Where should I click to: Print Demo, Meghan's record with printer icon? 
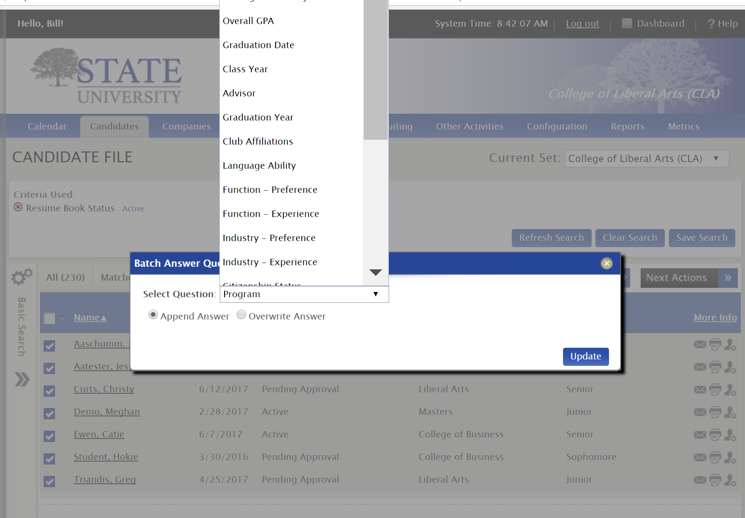click(715, 412)
